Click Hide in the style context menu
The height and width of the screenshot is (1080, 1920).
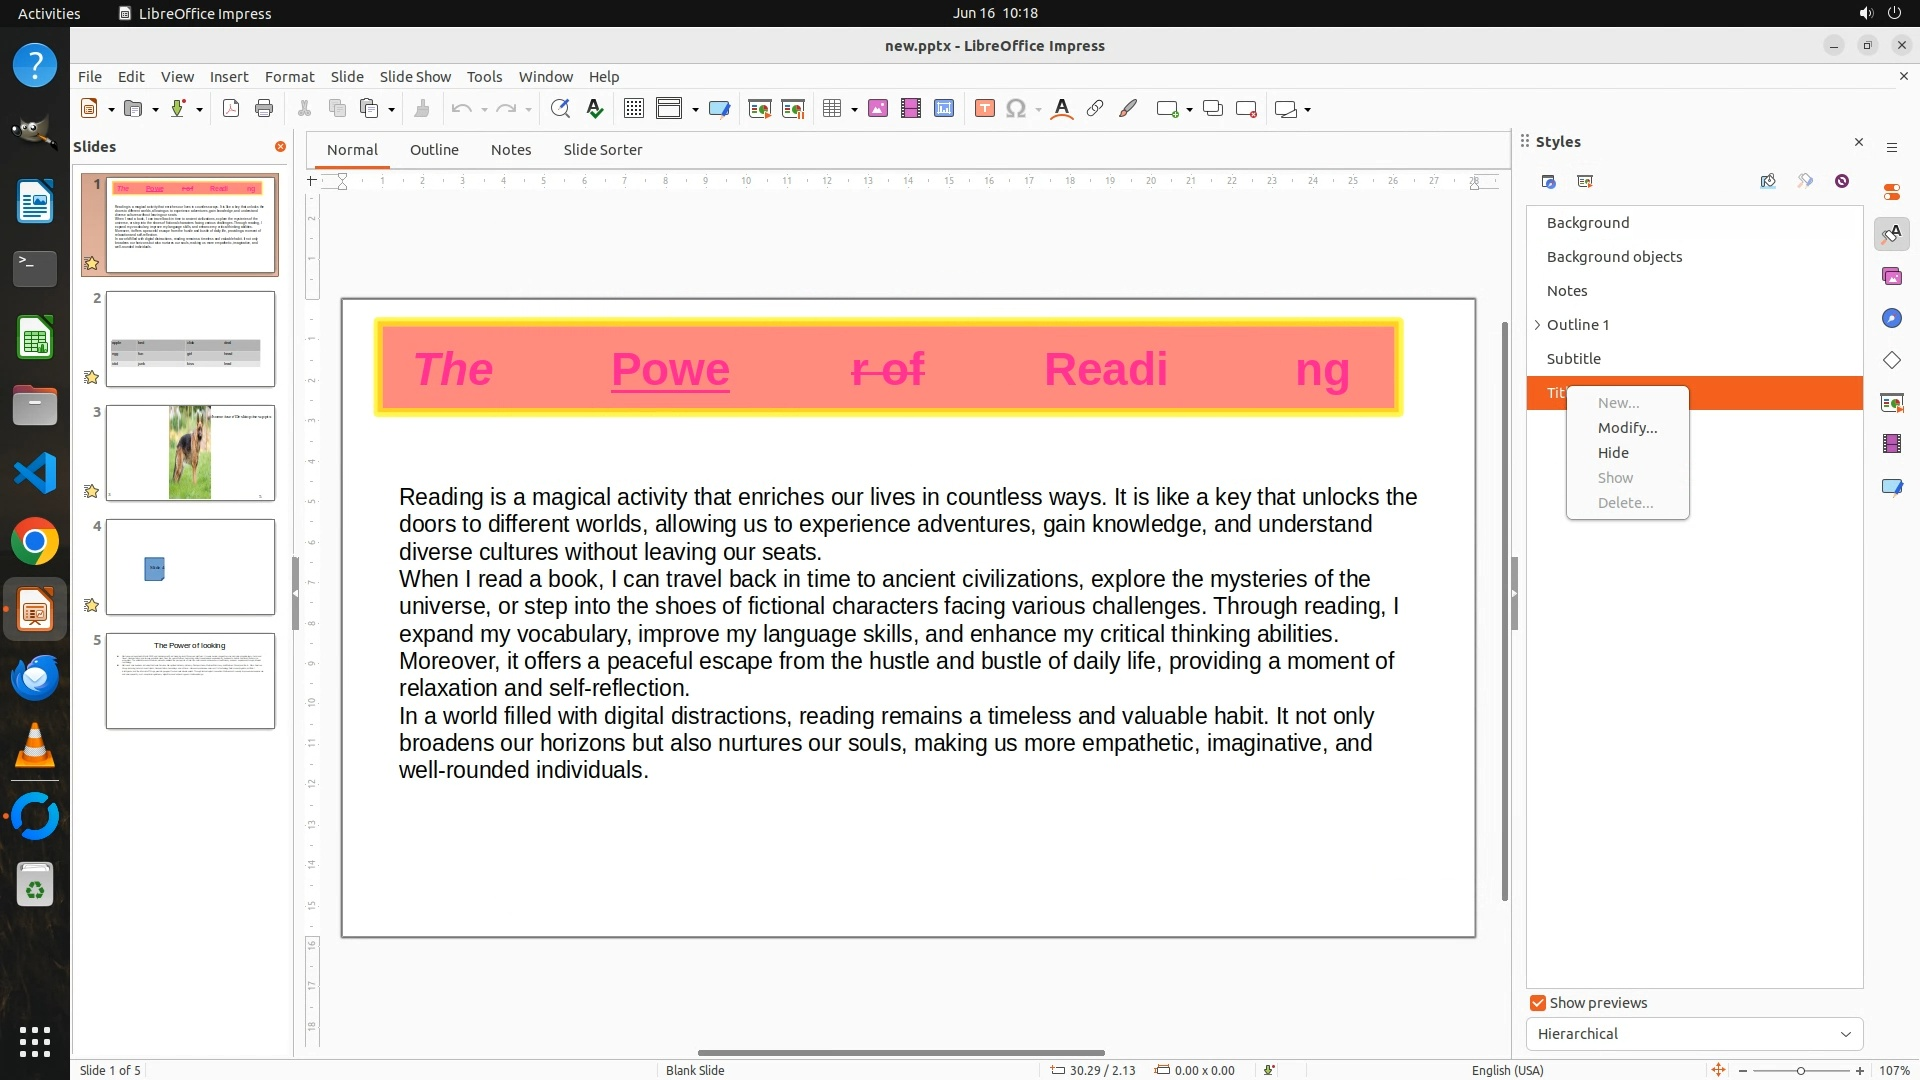coord(1613,453)
